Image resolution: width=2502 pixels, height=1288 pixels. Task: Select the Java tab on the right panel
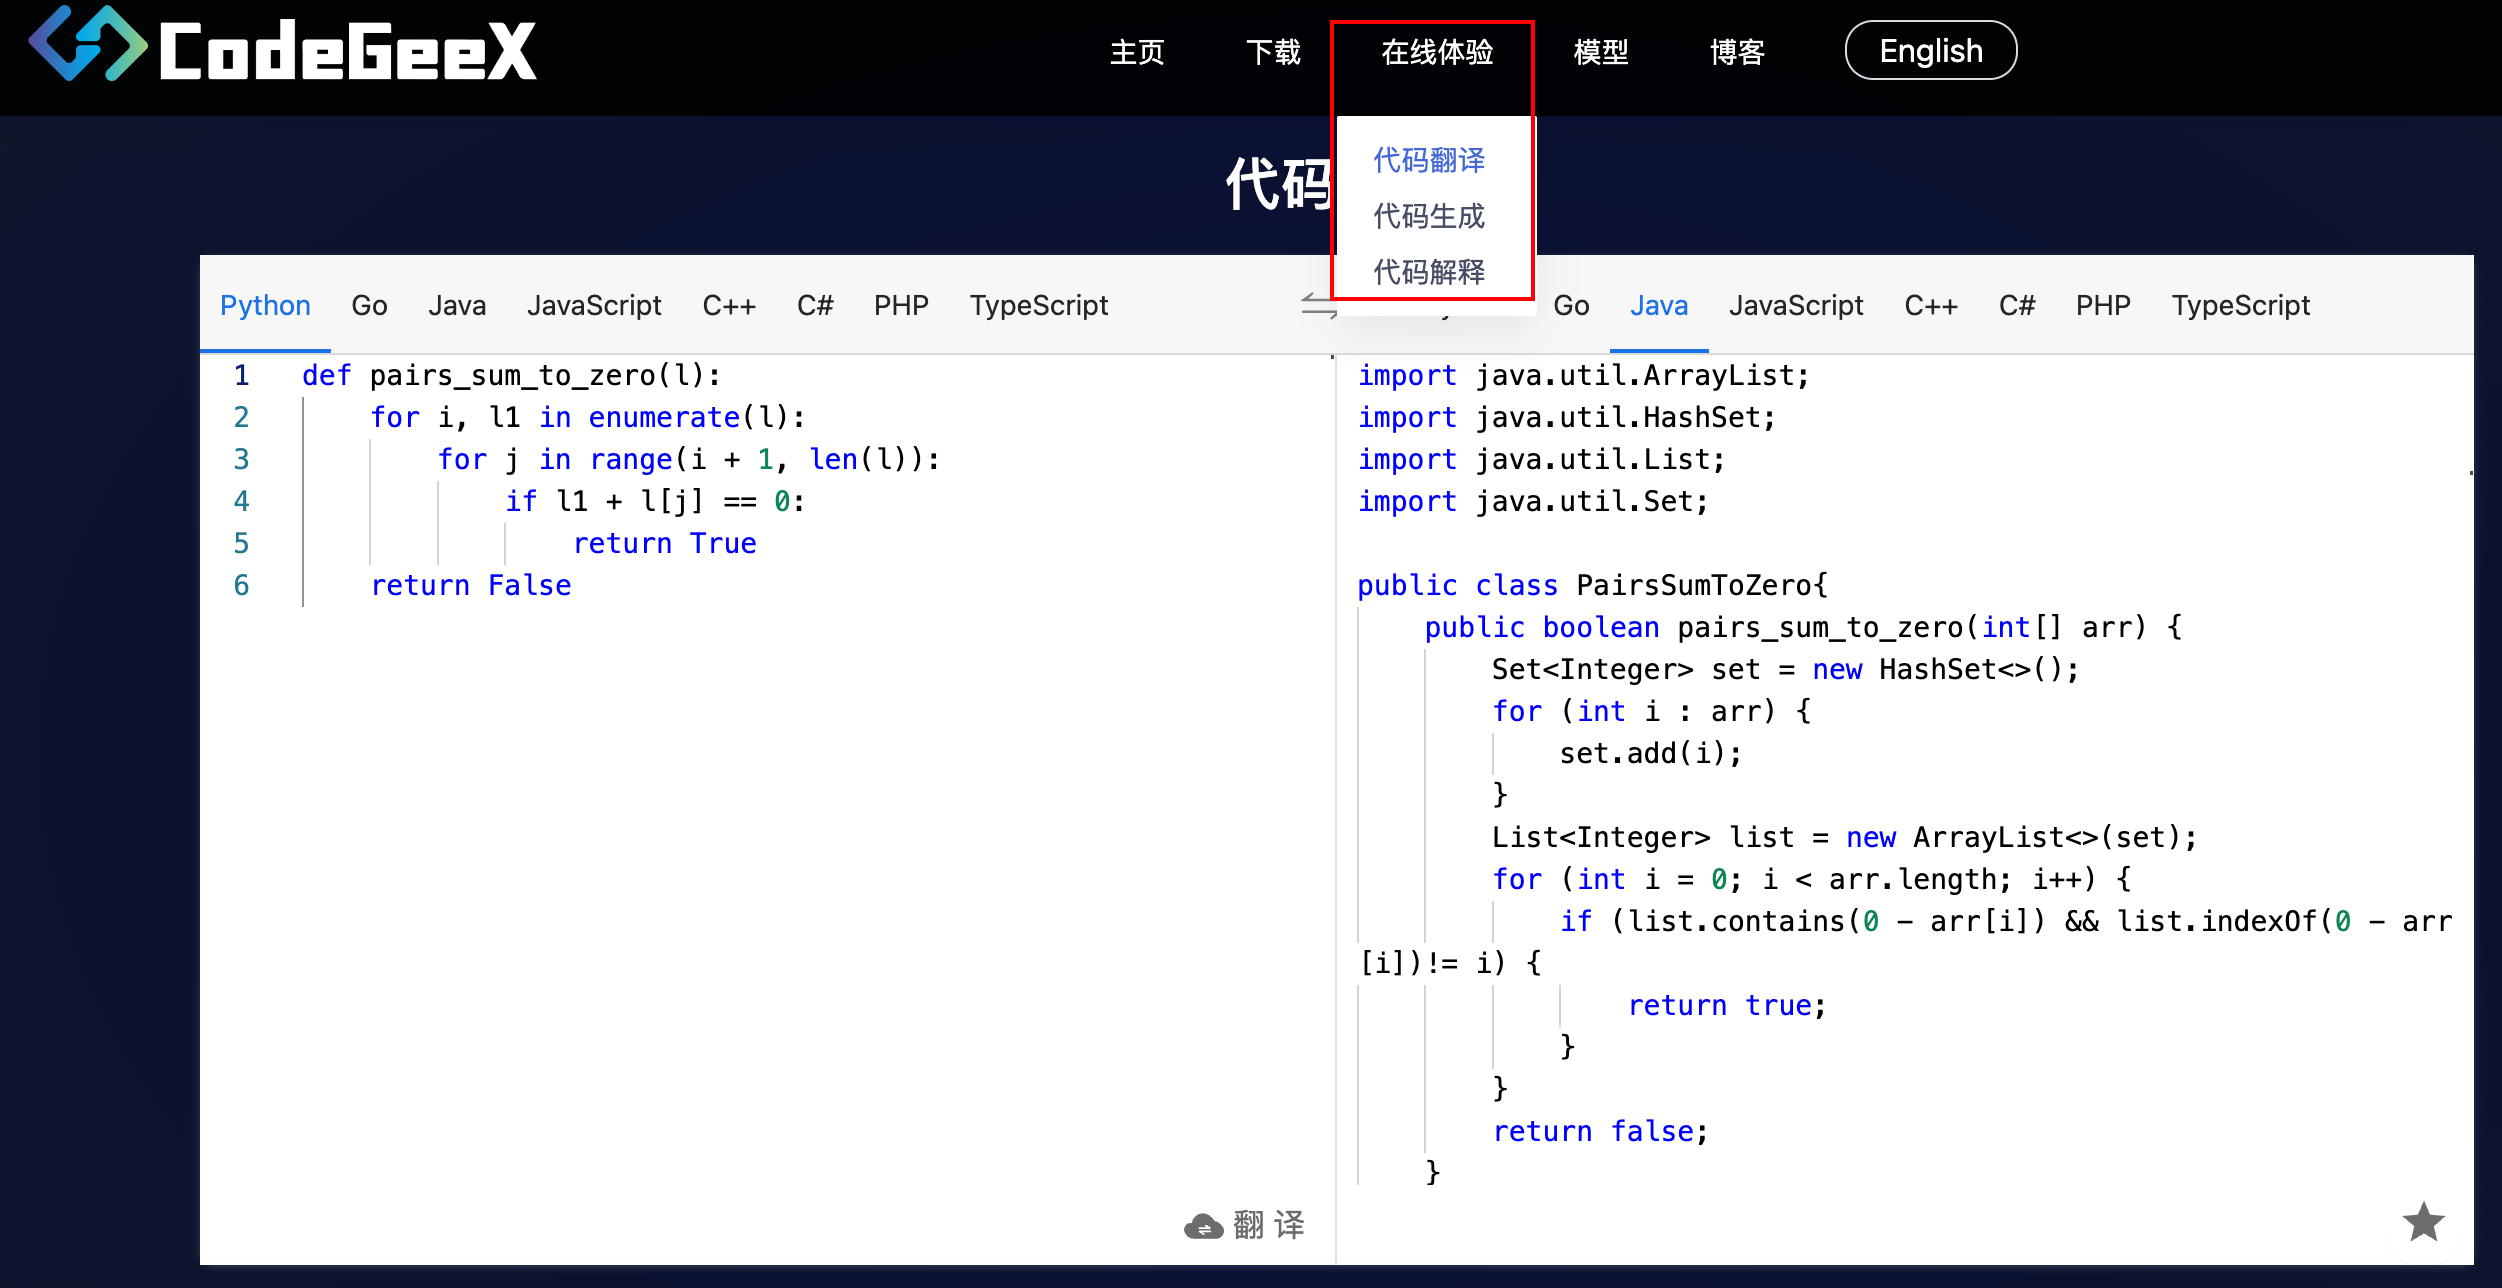click(x=1658, y=306)
